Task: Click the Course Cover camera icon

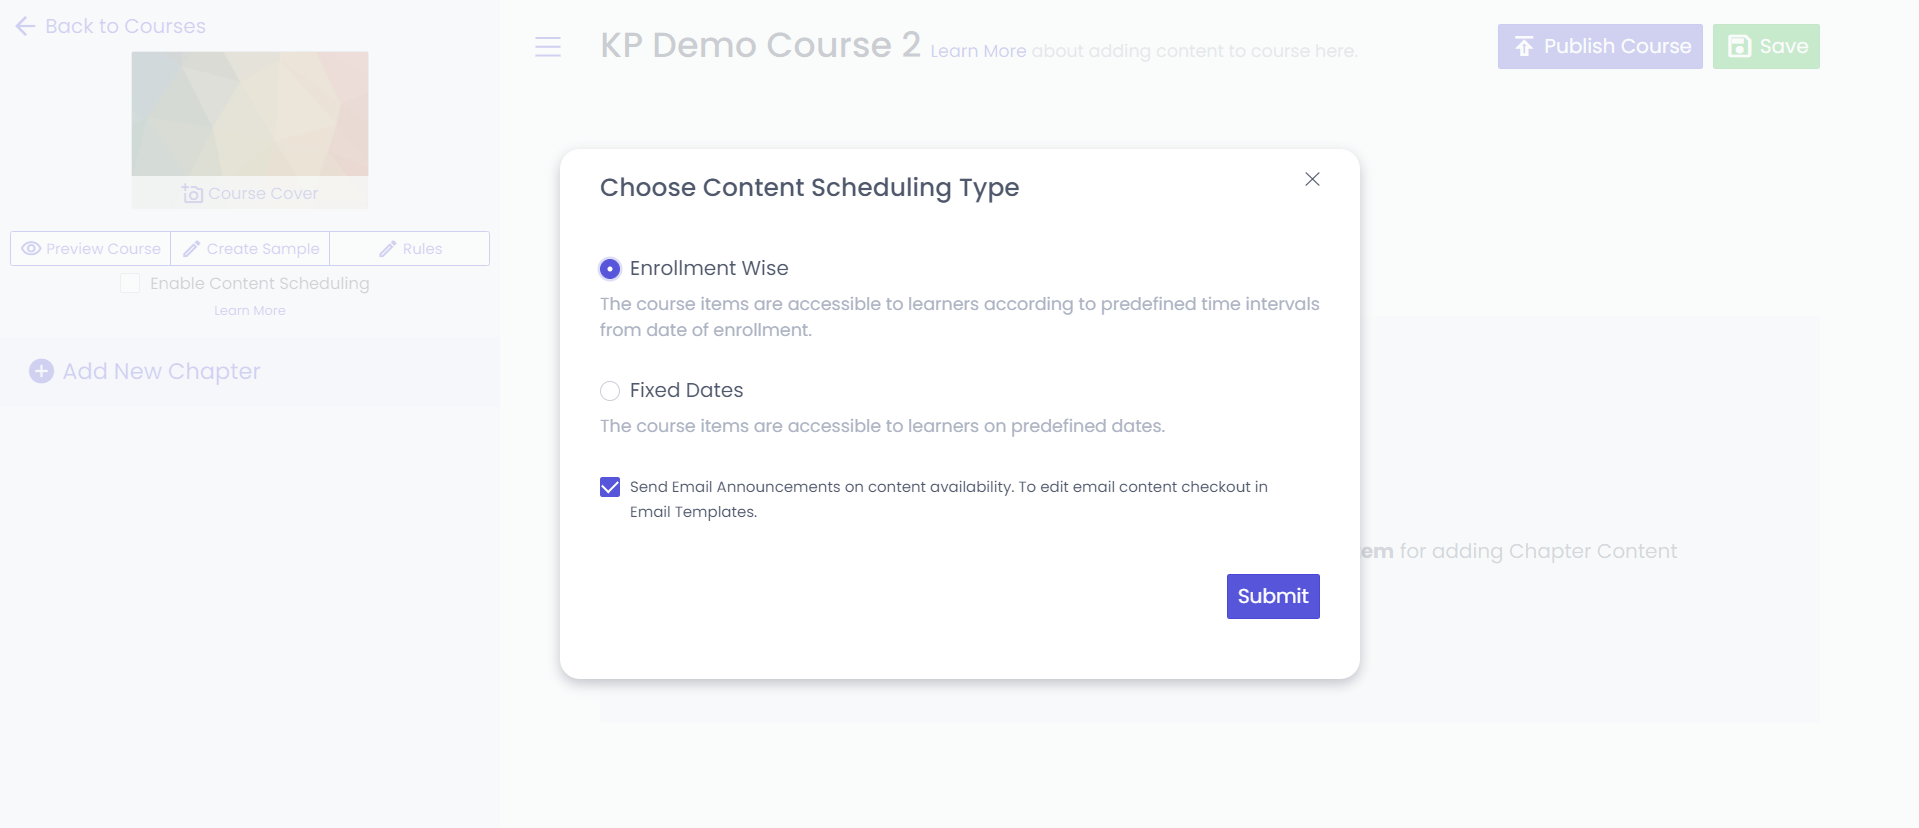Action: click(x=193, y=194)
